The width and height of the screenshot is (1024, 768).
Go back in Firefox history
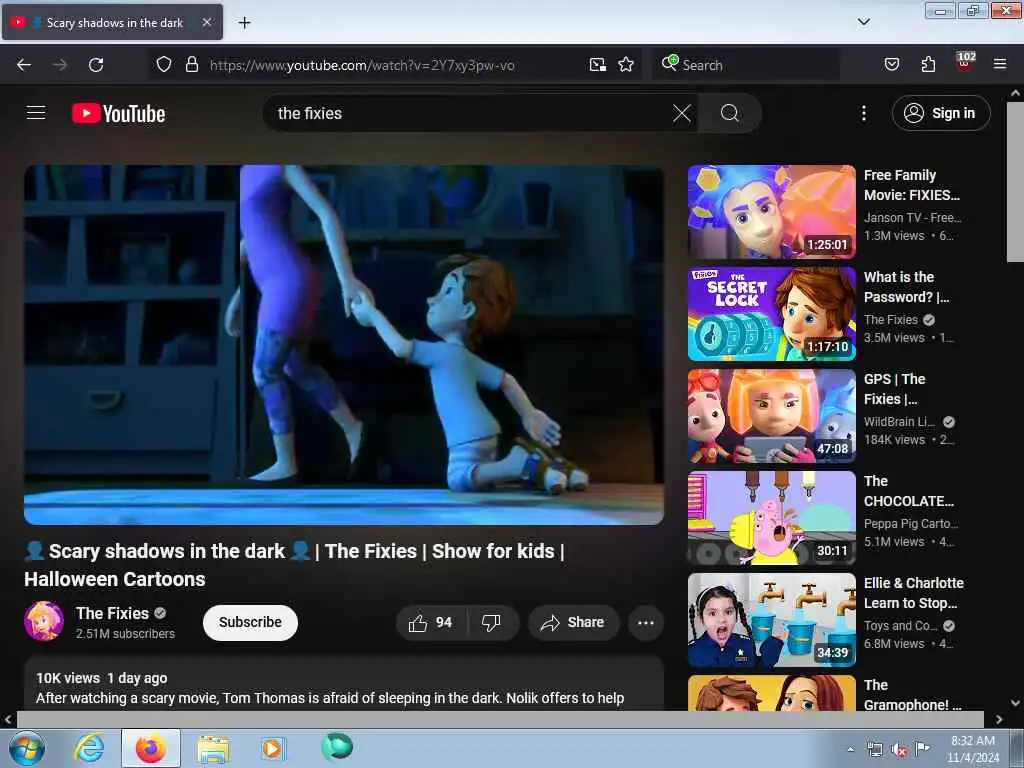pyautogui.click(x=24, y=65)
